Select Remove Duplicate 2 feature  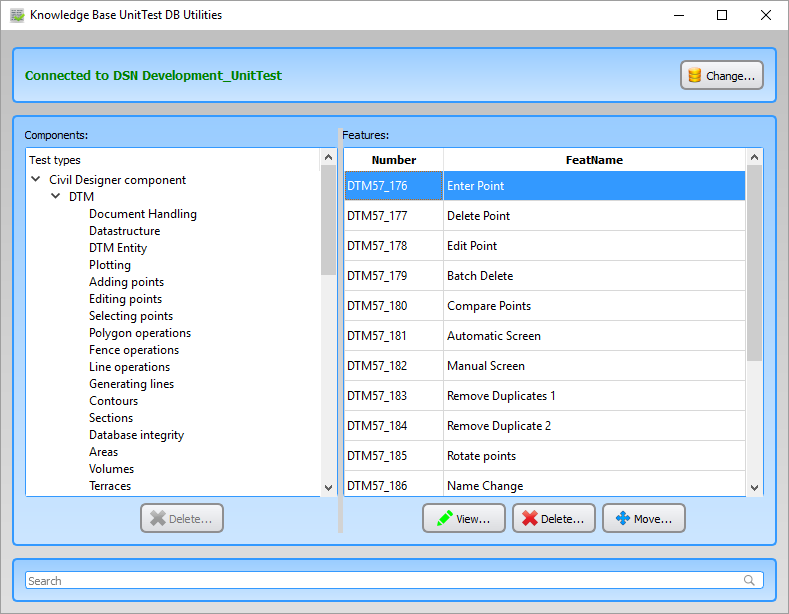(544, 426)
